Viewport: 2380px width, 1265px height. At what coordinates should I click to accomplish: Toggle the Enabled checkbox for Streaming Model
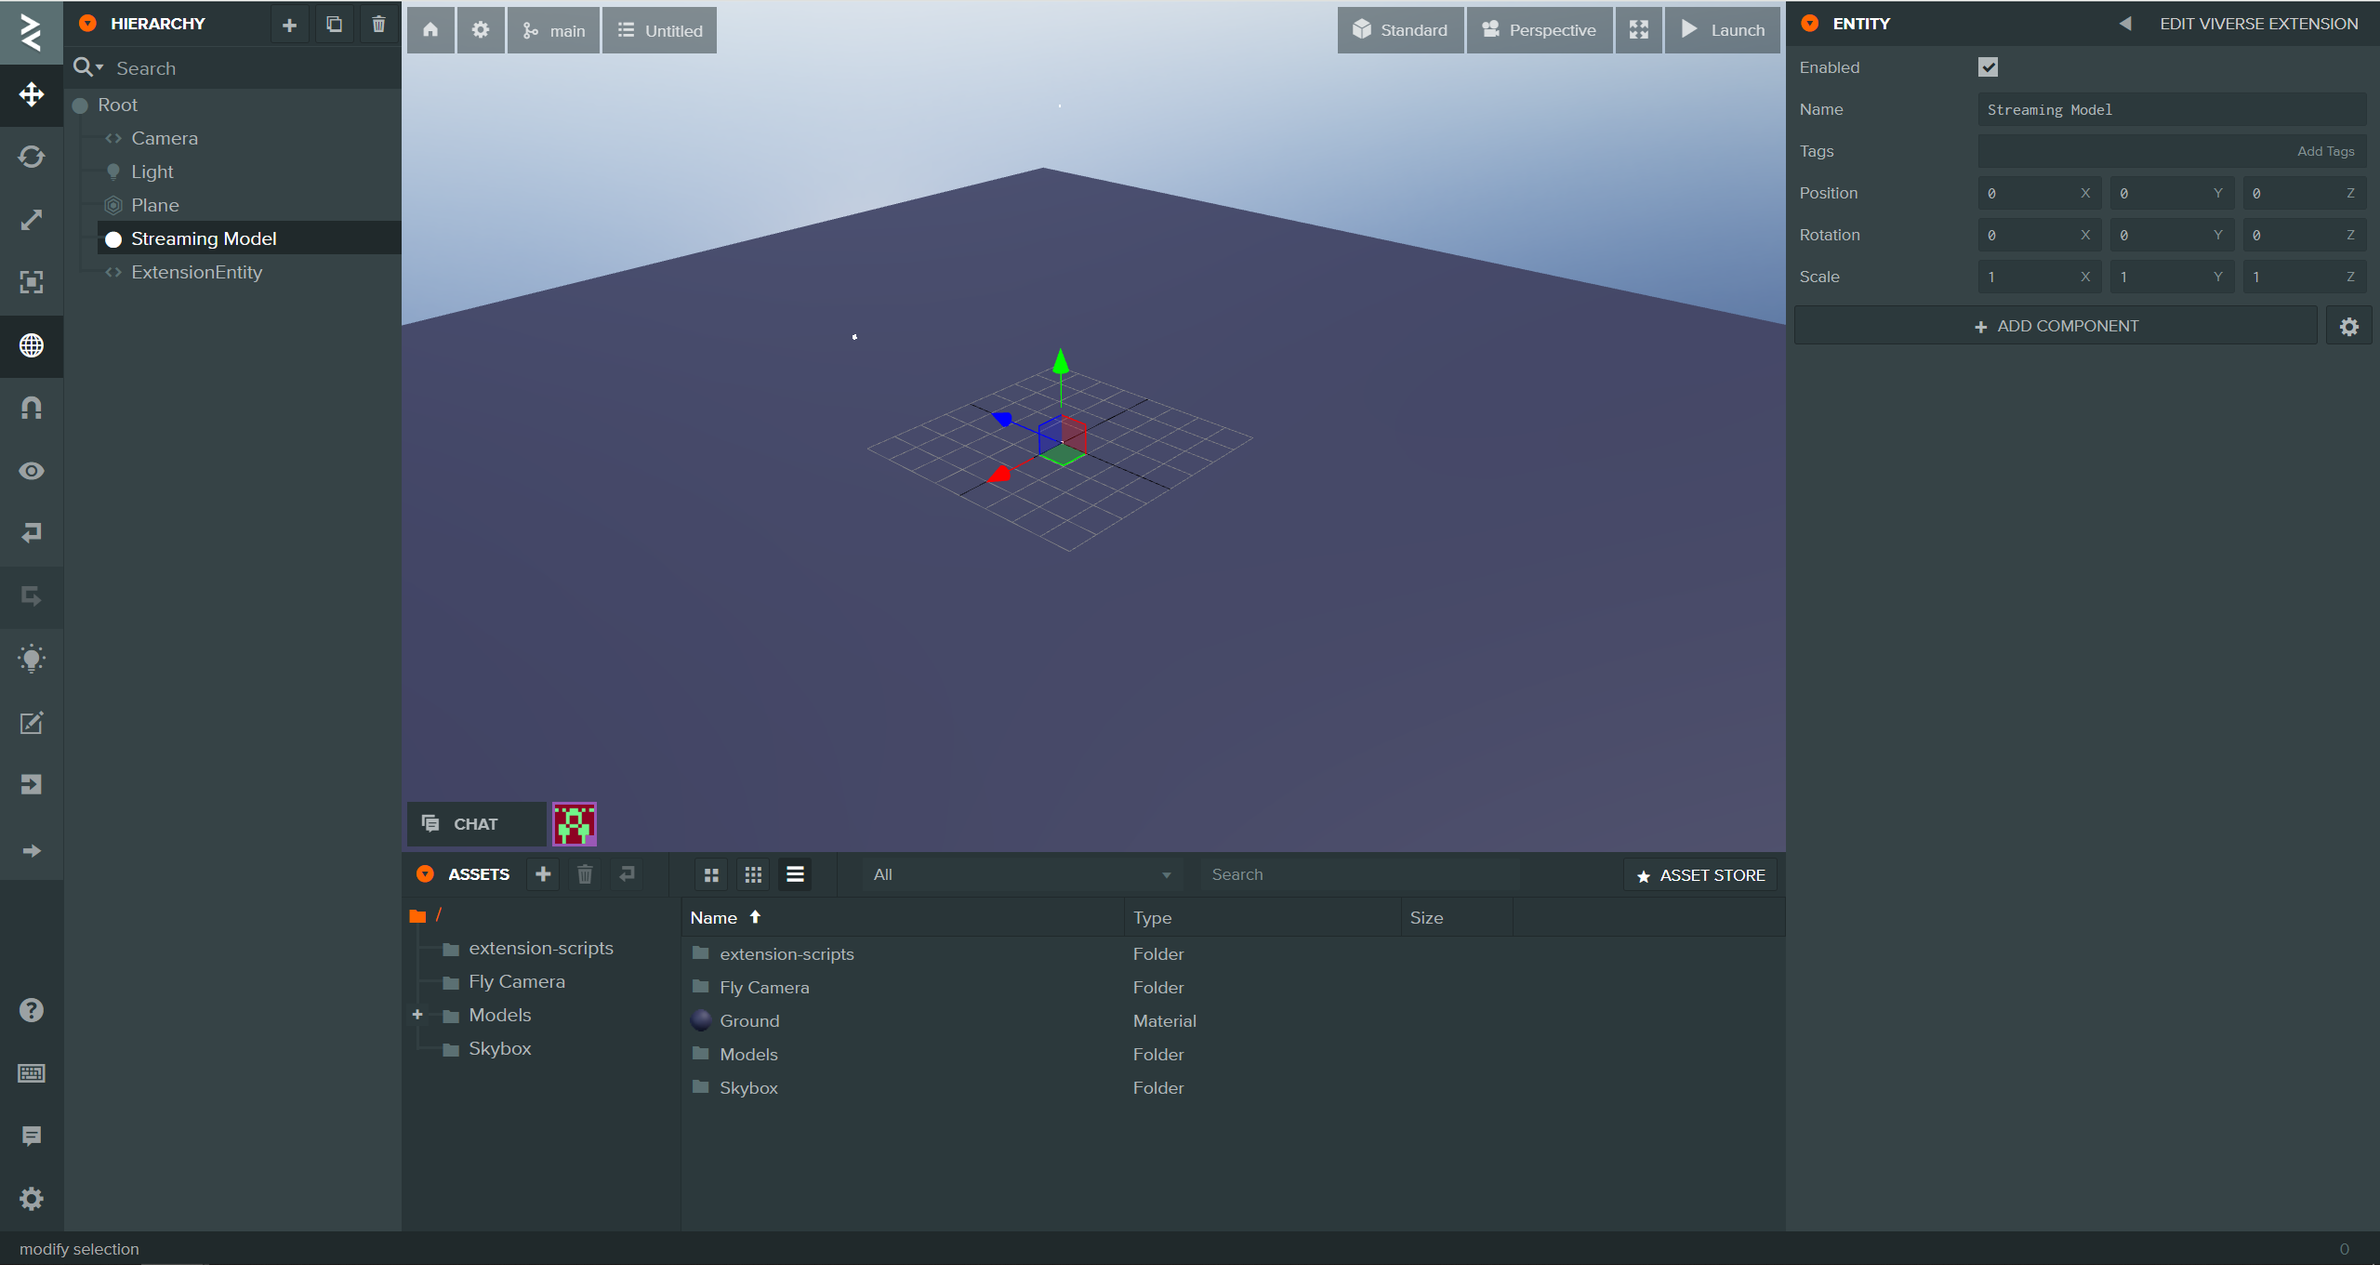pyautogui.click(x=1988, y=66)
